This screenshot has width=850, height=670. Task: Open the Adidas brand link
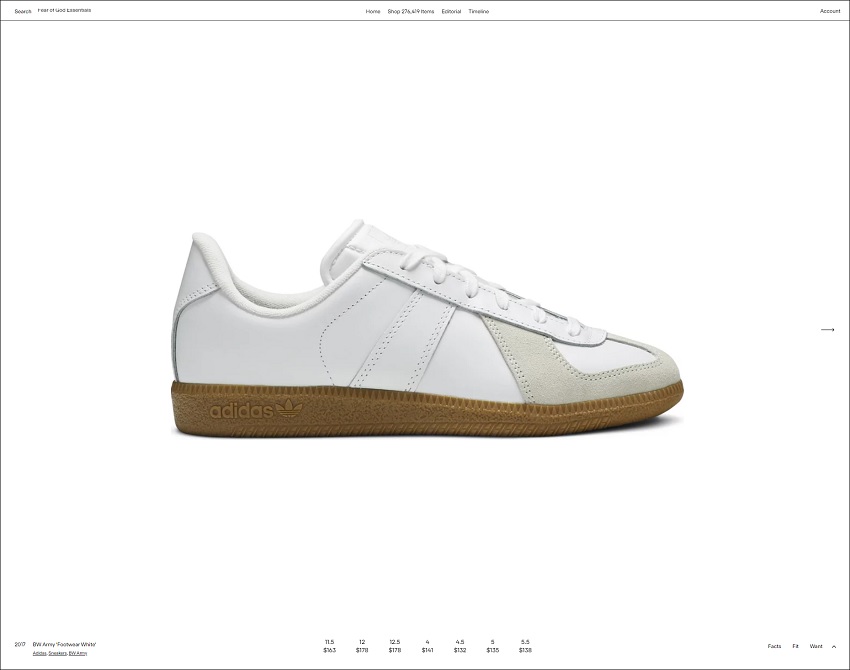point(39,653)
